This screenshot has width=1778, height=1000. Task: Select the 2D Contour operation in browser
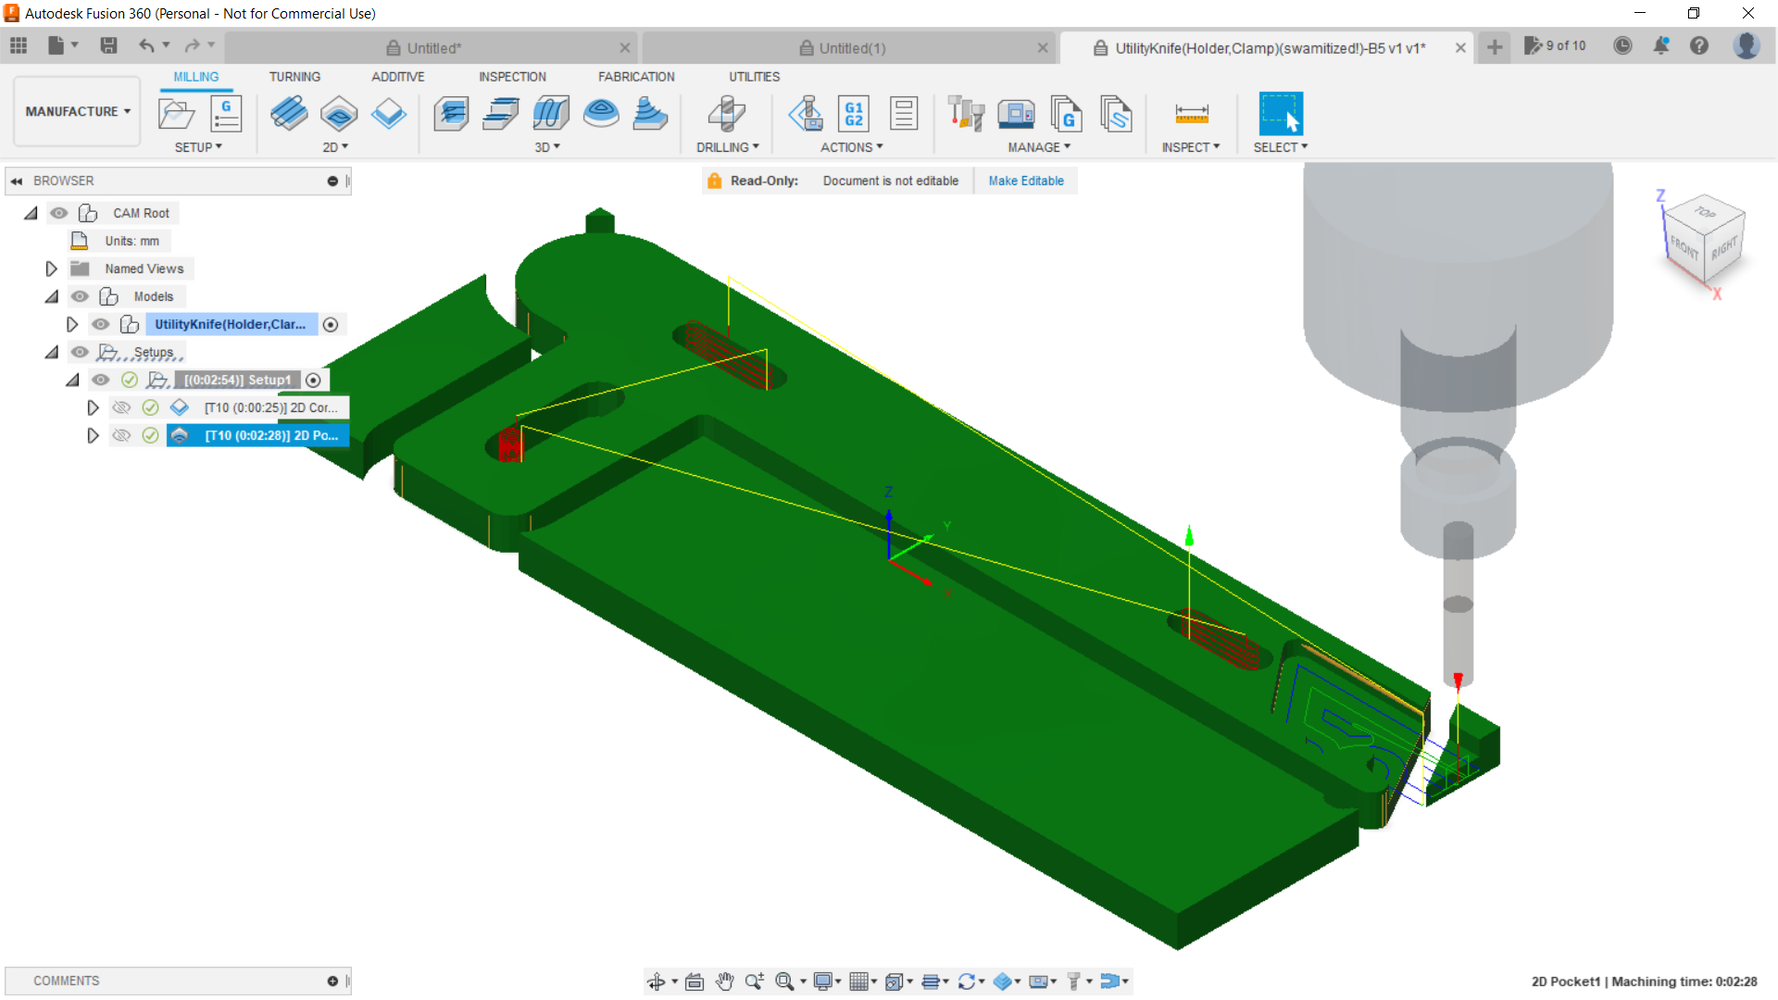click(270, 408)
